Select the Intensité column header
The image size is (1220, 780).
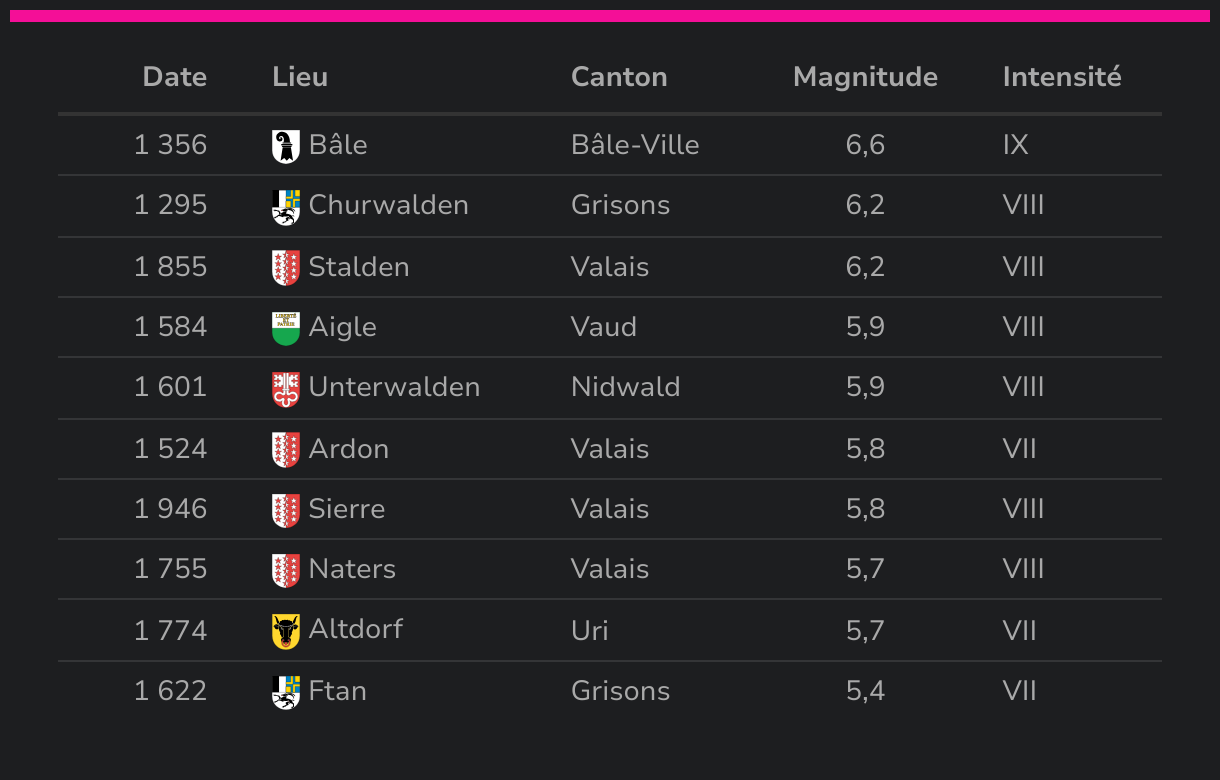click(x=1062, y=77)
